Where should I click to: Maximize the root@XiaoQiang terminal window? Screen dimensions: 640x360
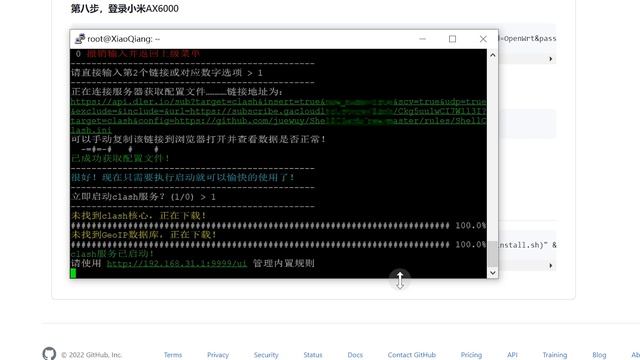452,39
